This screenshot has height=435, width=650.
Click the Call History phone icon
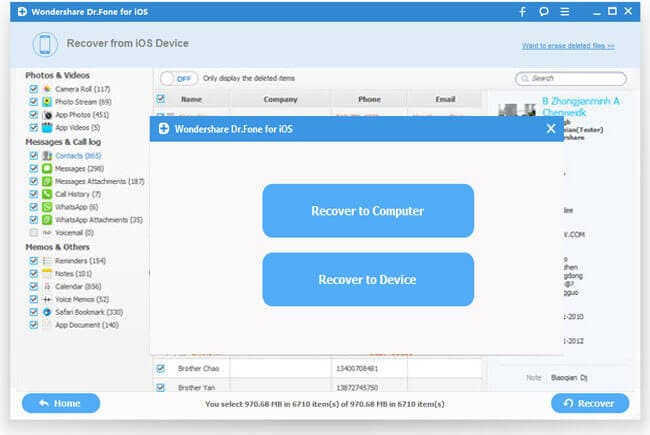pyautogui.click(x=47, y=194)
